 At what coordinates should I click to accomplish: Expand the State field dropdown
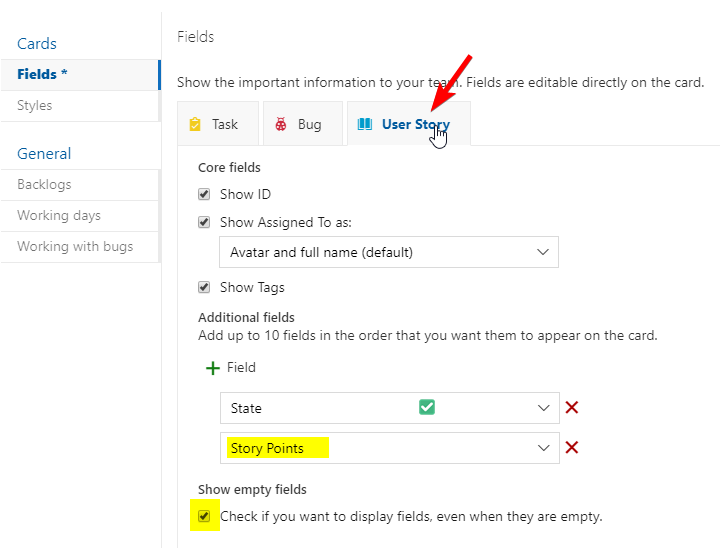point(543,408)
